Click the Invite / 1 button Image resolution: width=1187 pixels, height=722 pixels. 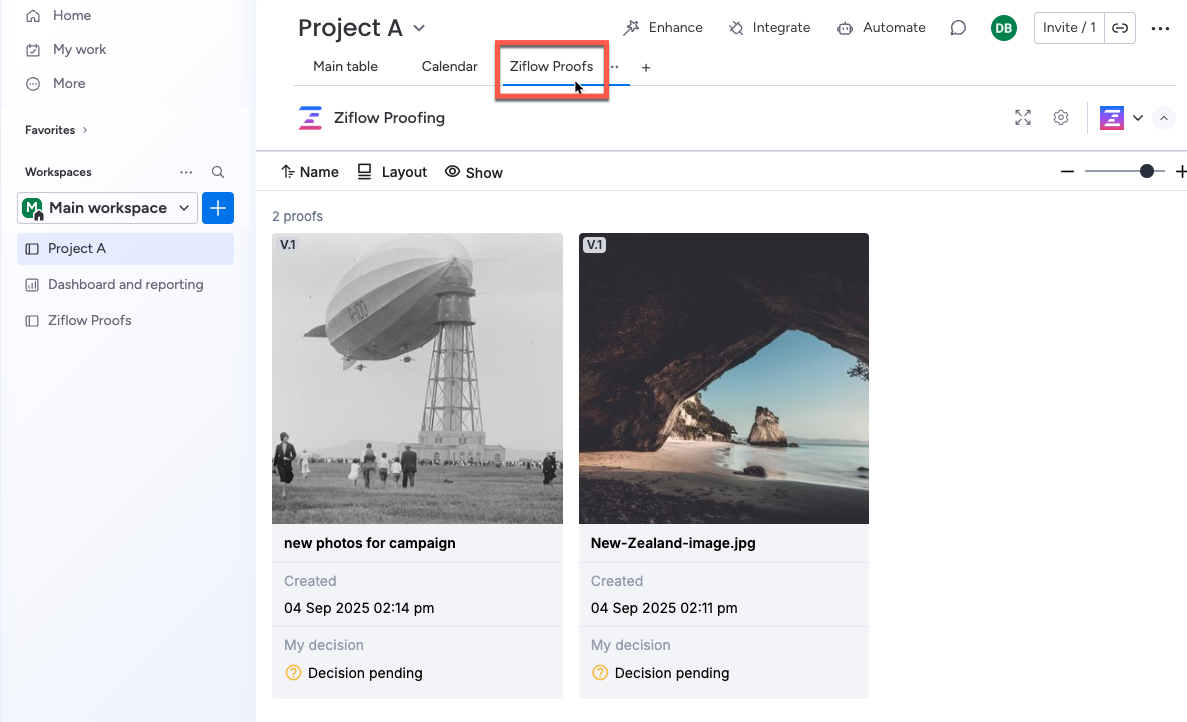1068,28
